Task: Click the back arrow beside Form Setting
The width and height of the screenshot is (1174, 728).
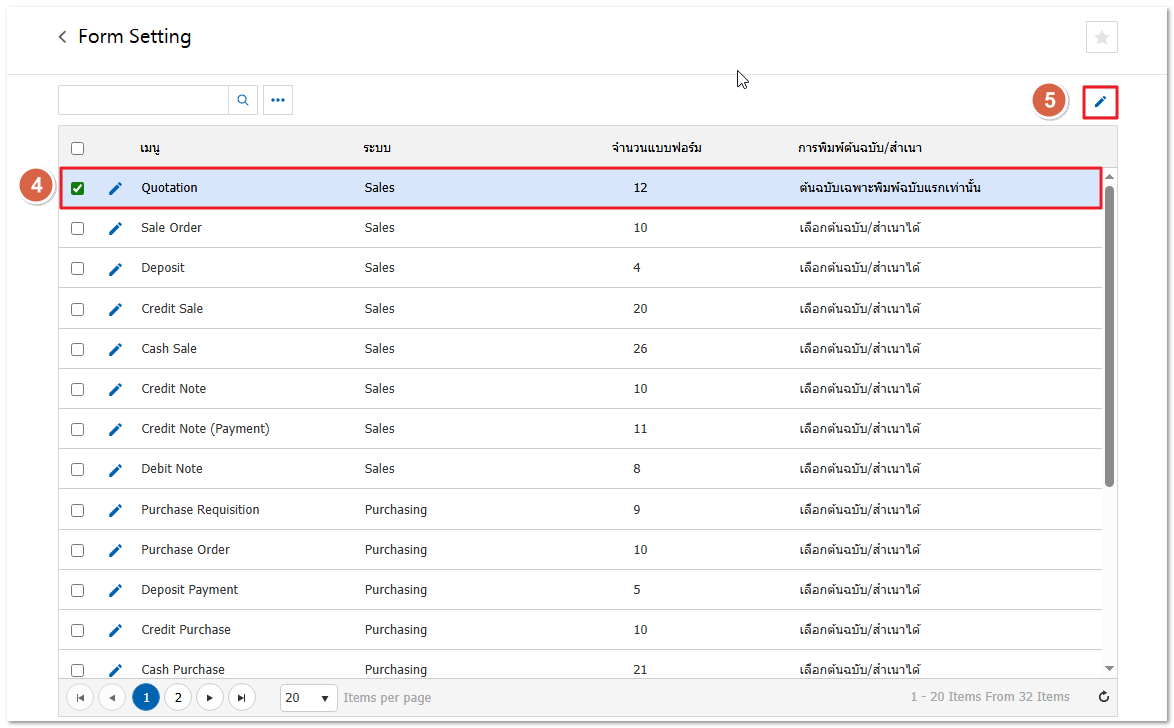Action: 62,37
